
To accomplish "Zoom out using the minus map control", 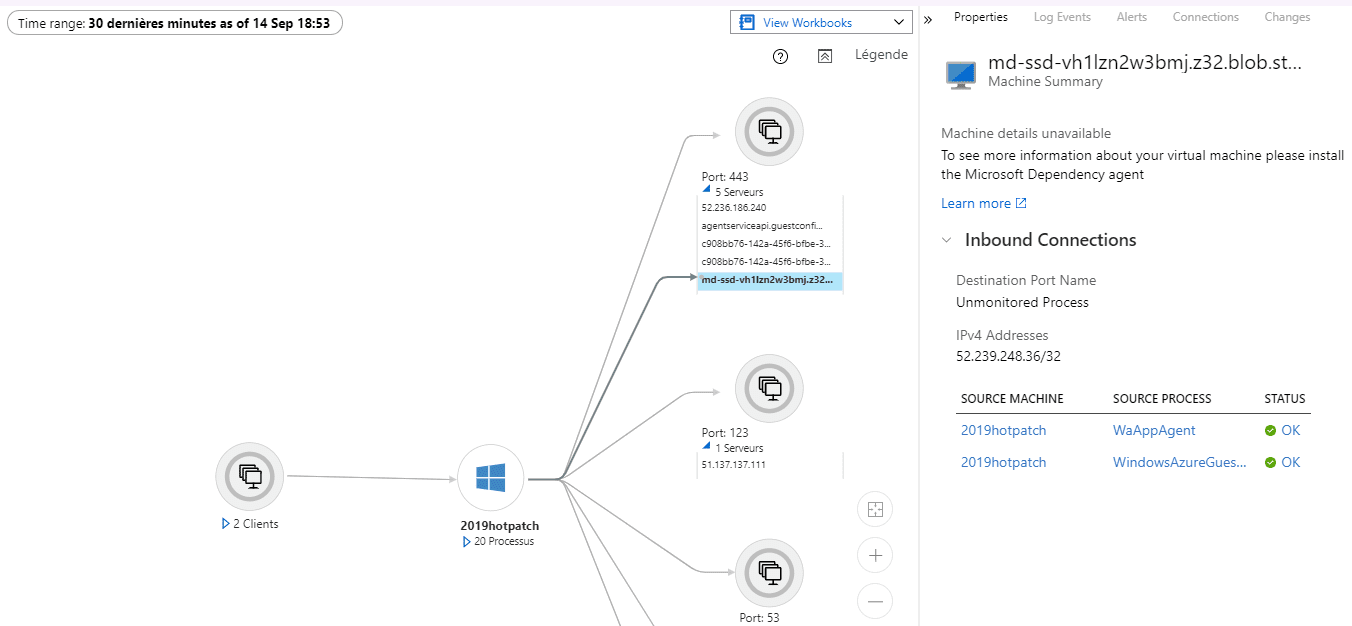I will pyautogui.click(x=875, y=601).
